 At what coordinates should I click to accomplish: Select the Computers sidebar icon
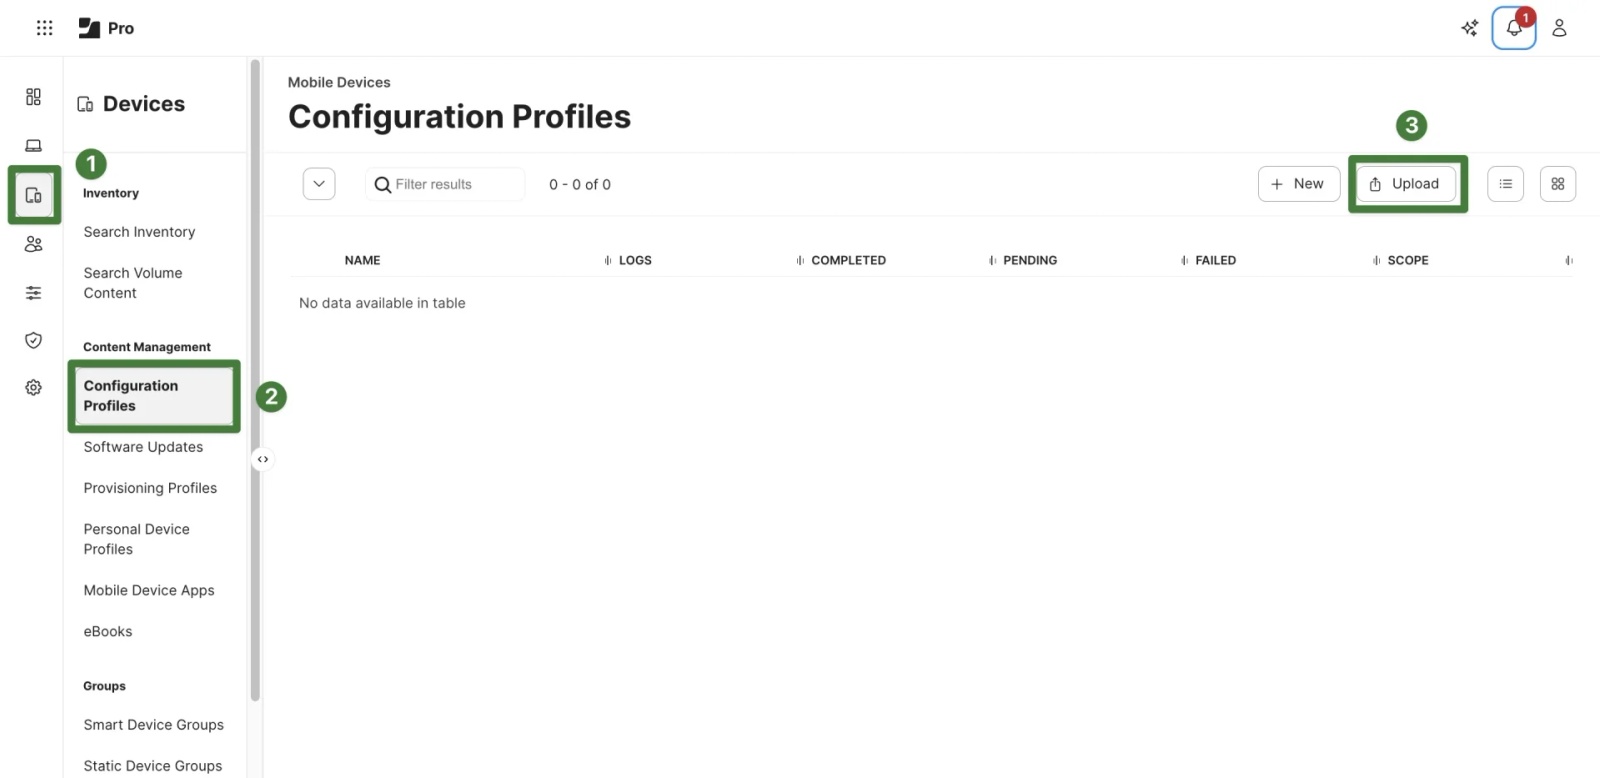[33, 145]
